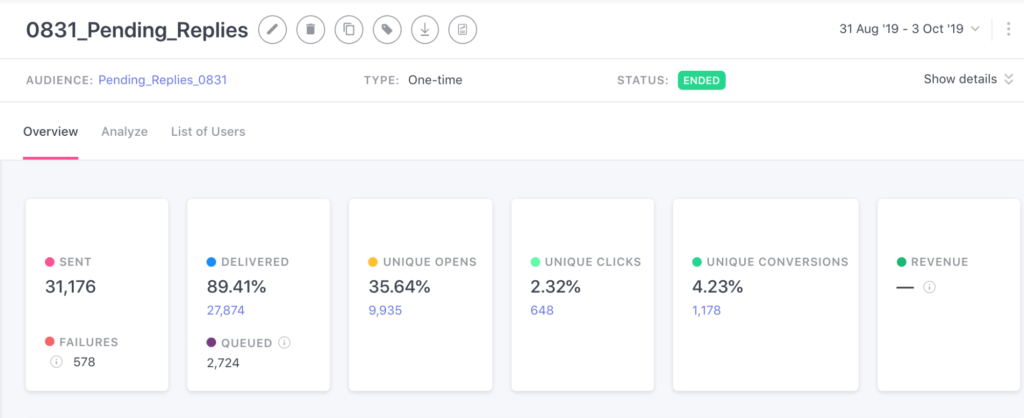
Task: Delete campaign using the trash icon
Action: (x=310, y=30)
